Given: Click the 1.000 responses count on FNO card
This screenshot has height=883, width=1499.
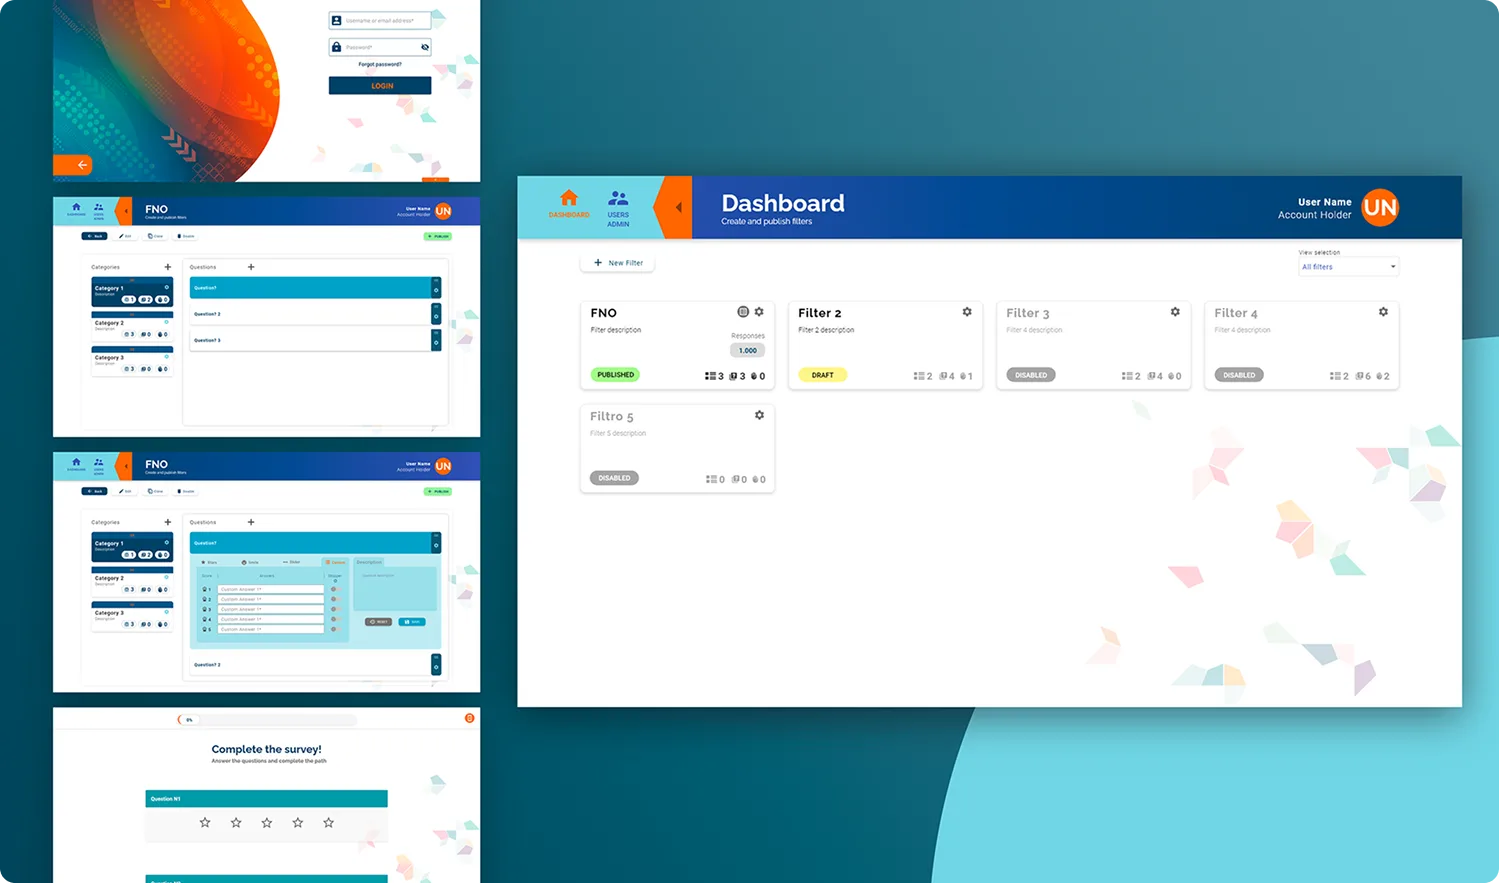Looking at the screenshot, I should [748, 350].
